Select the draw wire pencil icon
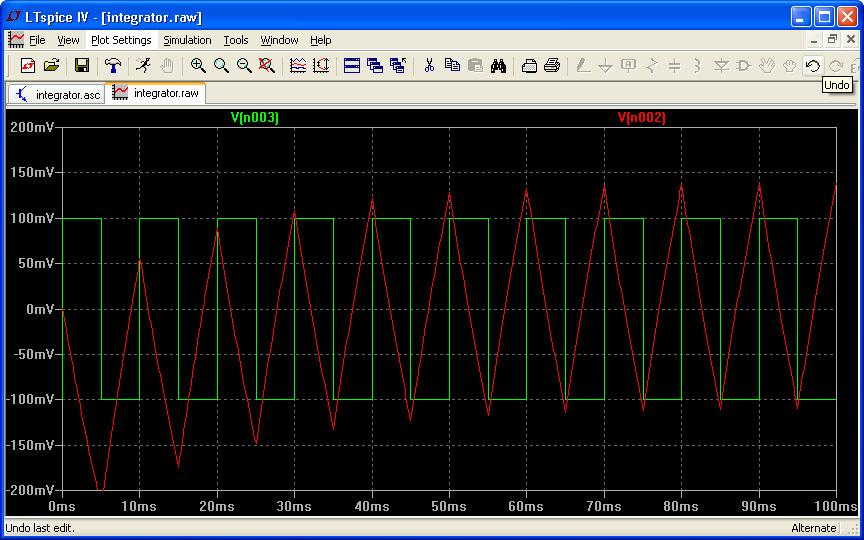The height and width of the screenshot is (540, 864). pos(582,66)
